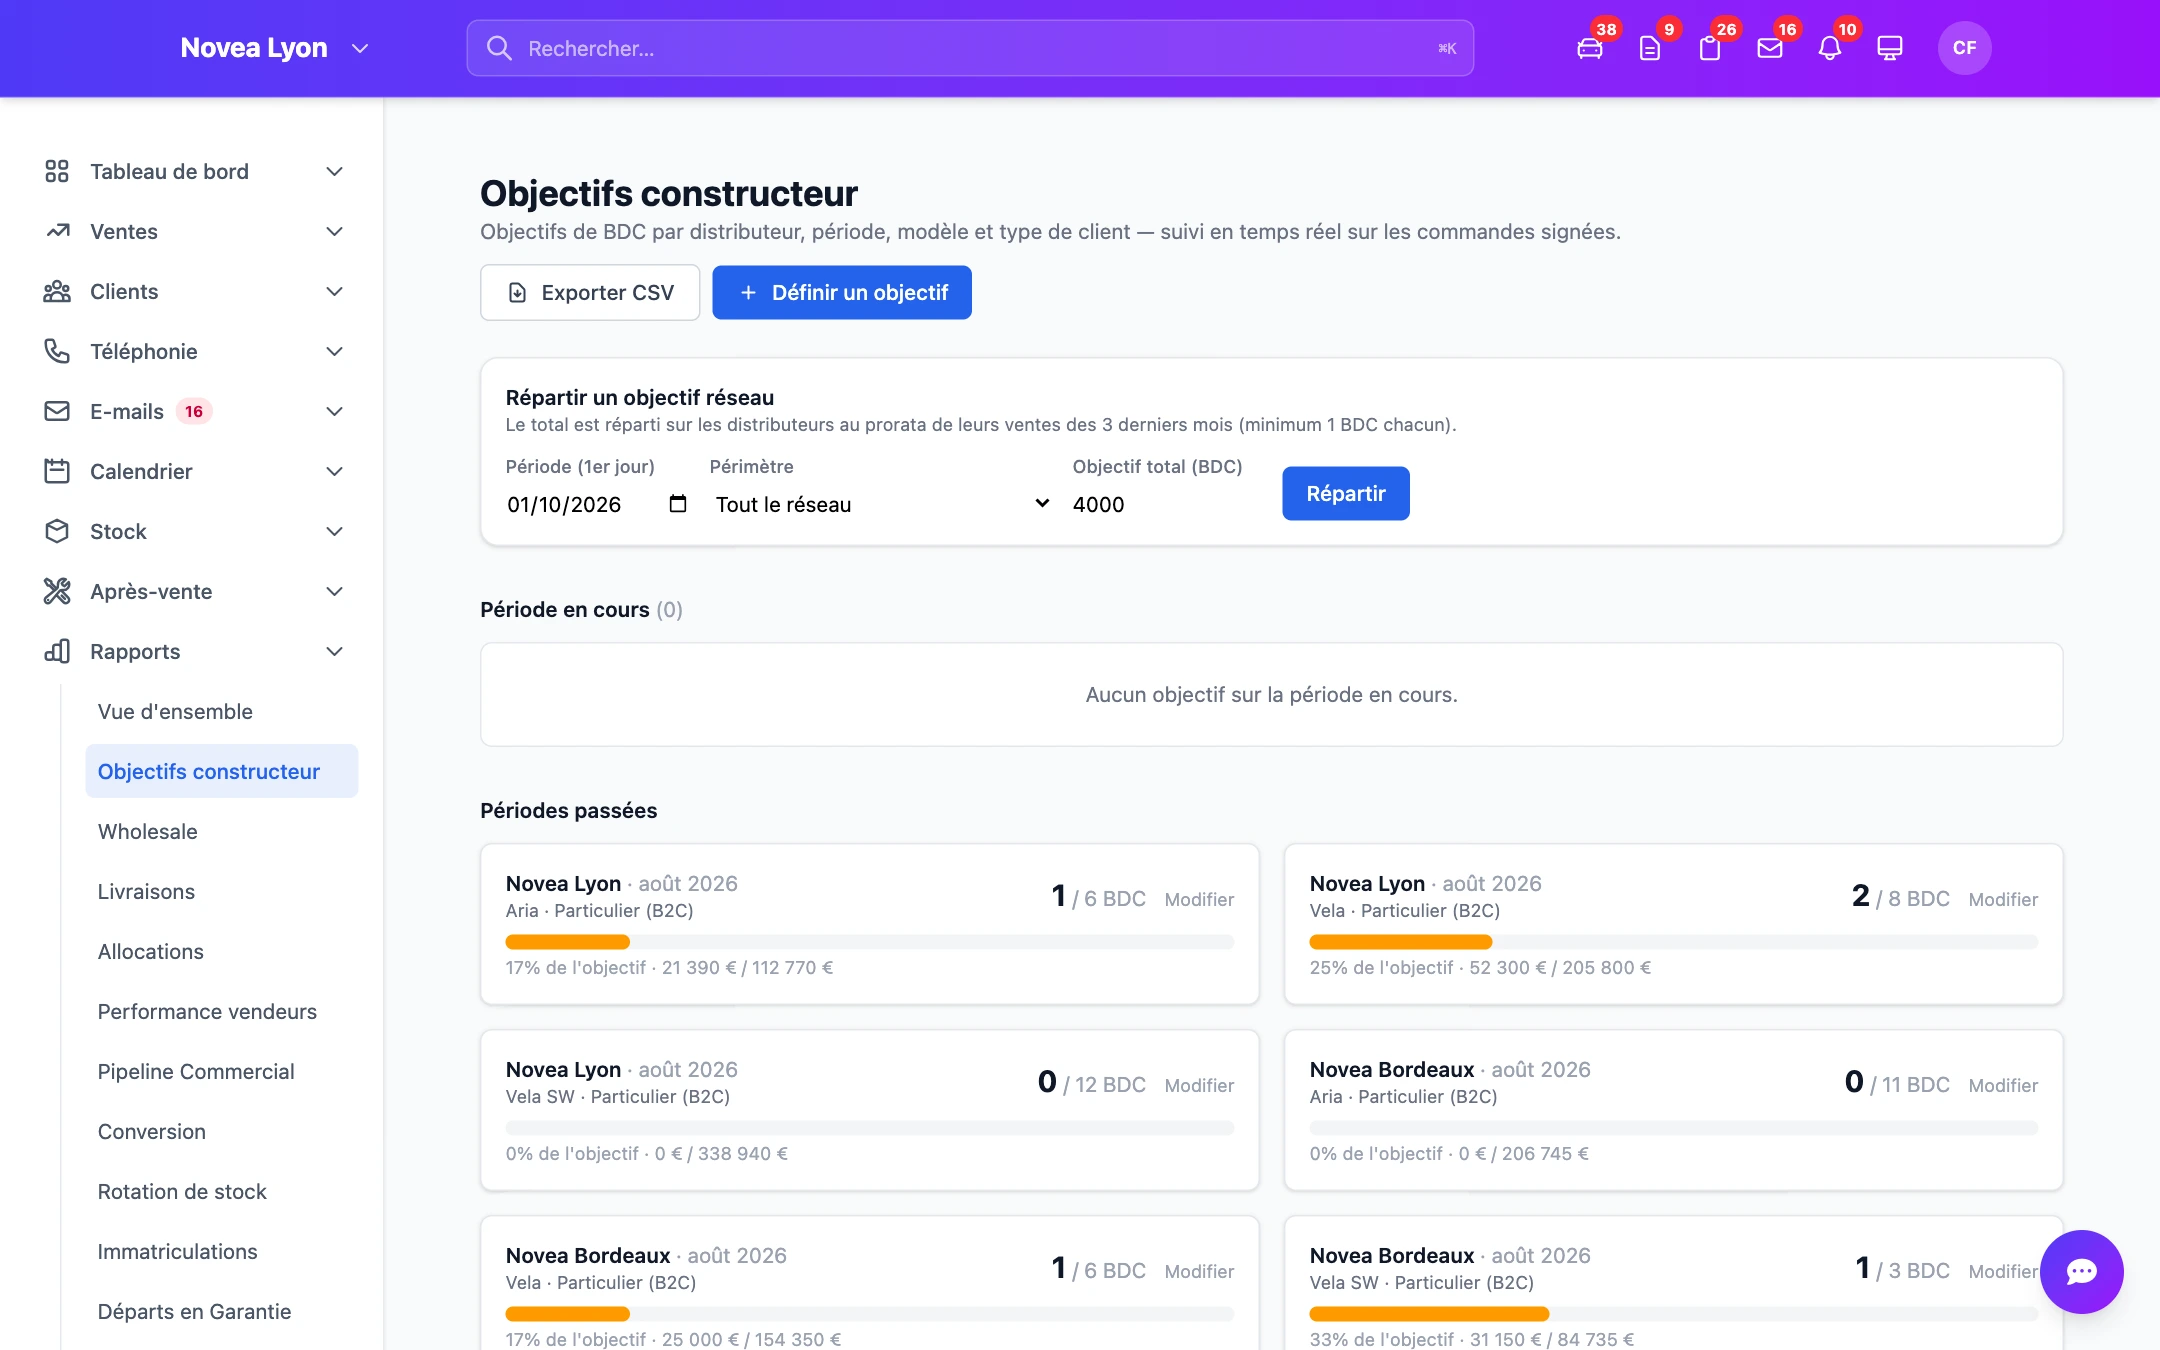The image size is (2160, 1350).
Task: Expand the Après-vente section chevron
Action: tap(335, 591)
